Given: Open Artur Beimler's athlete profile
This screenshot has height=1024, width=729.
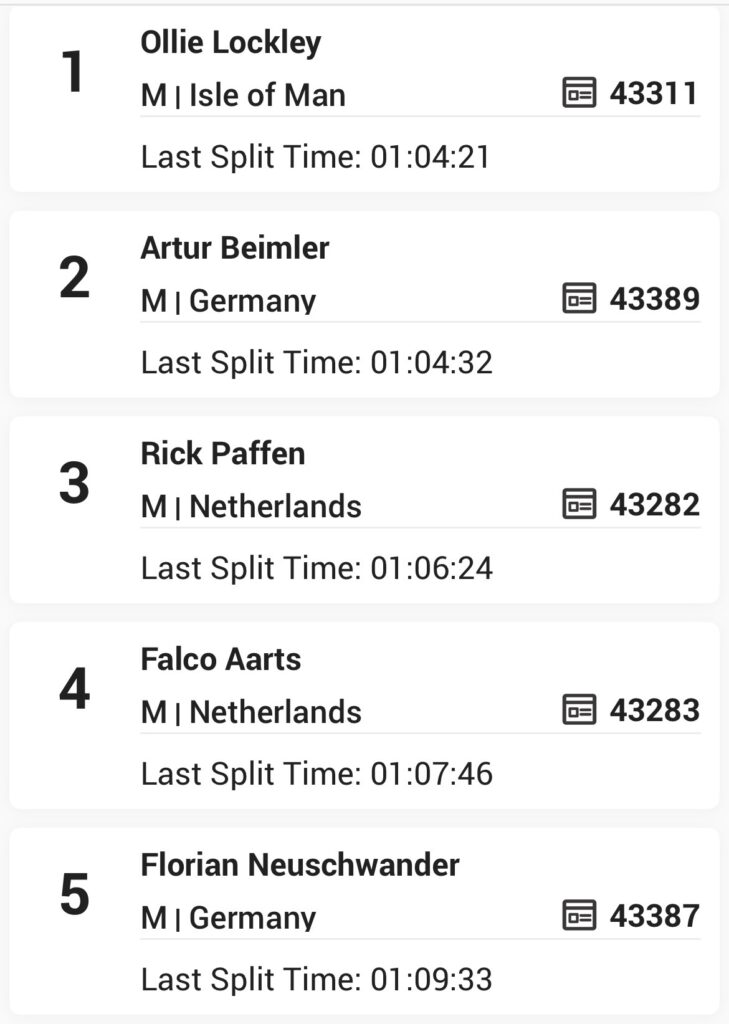Looking at the screenshot, I should [235, 248].
